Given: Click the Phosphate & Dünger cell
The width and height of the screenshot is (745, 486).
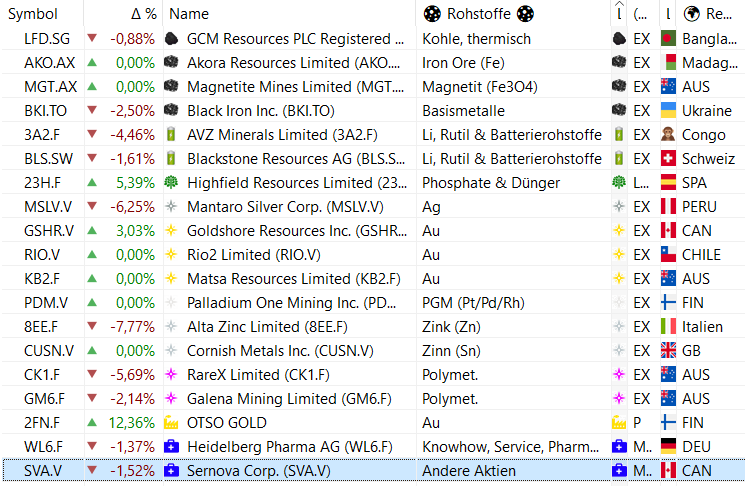Looking at the screenshot, I should tap(491, 183).
